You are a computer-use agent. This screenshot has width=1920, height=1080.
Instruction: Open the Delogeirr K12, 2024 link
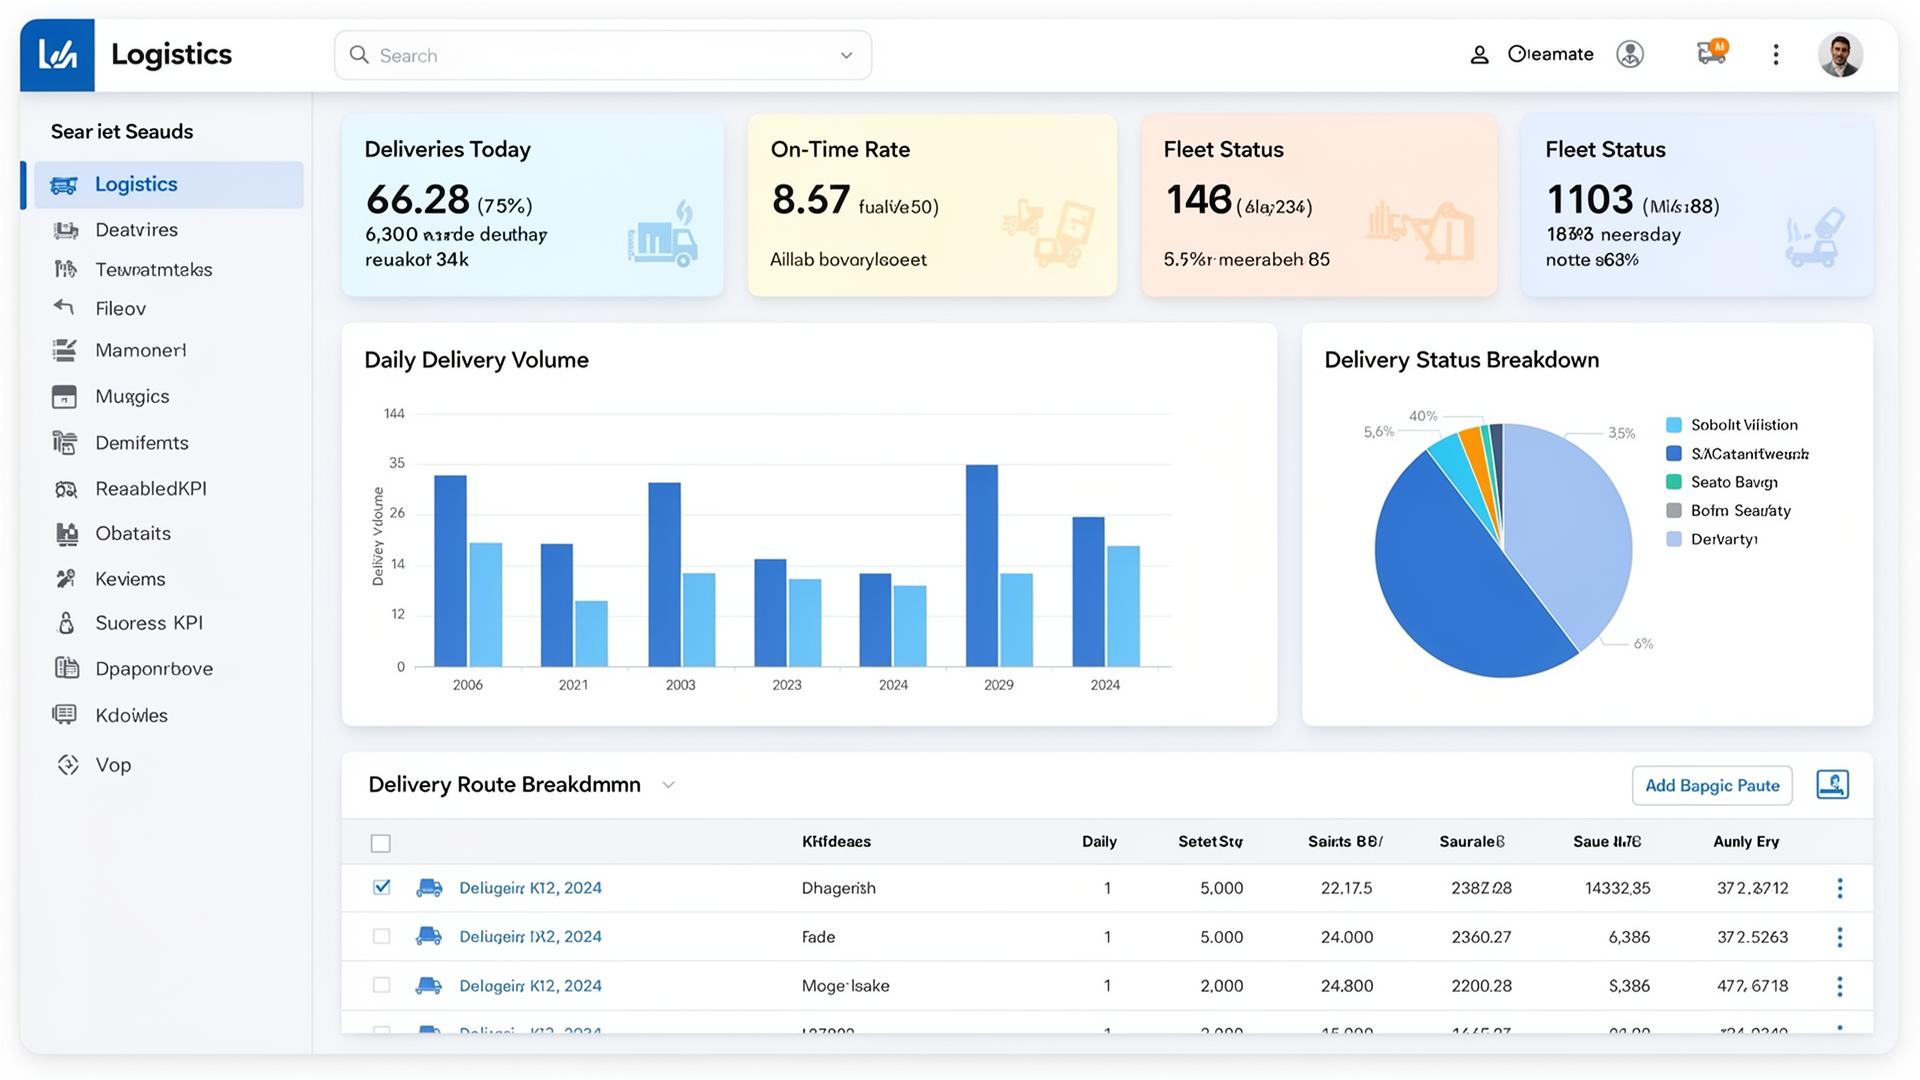pos(530,986)
